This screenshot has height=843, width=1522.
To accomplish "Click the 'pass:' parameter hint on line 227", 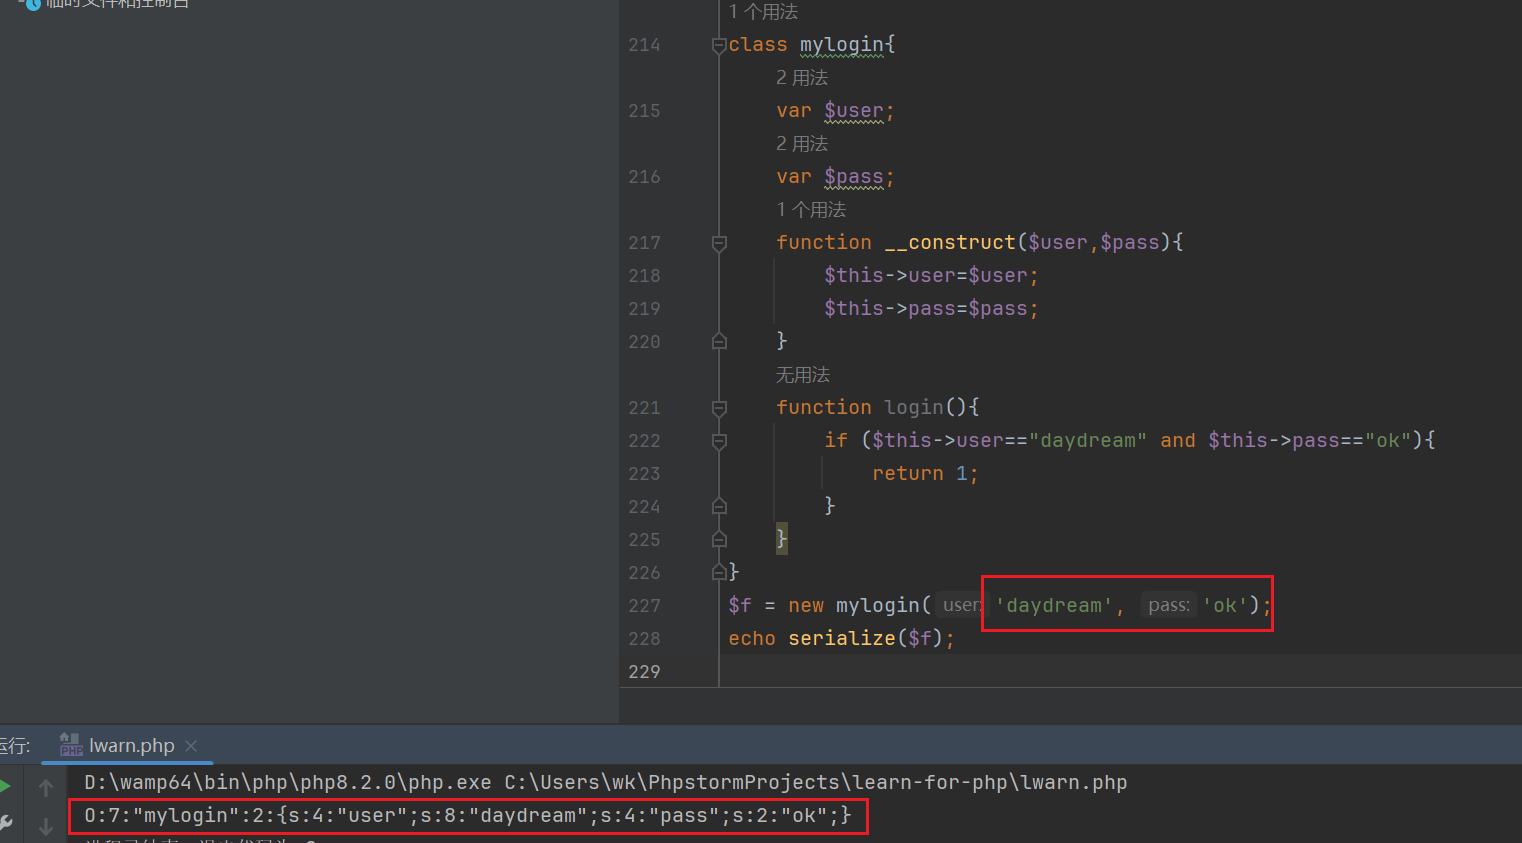I will click(1169, 605).
